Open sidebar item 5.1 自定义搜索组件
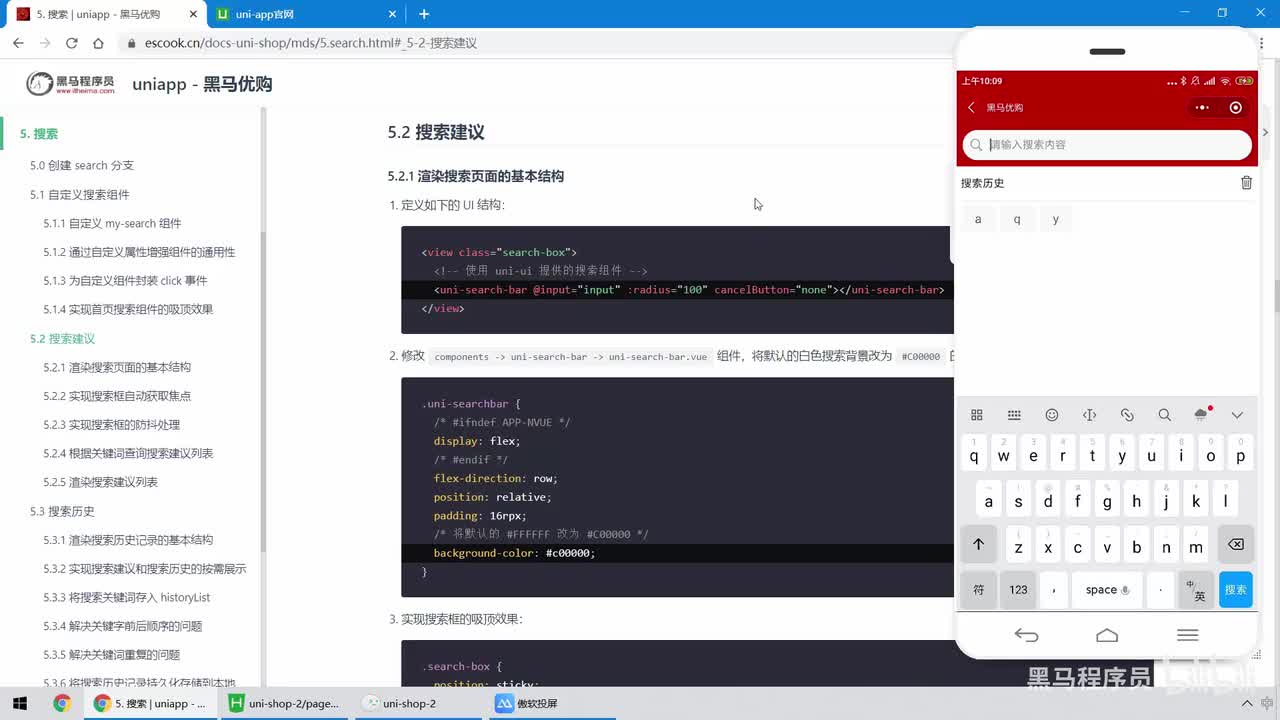Viewport: 1280px width, 720px height. tap(80, 195)
